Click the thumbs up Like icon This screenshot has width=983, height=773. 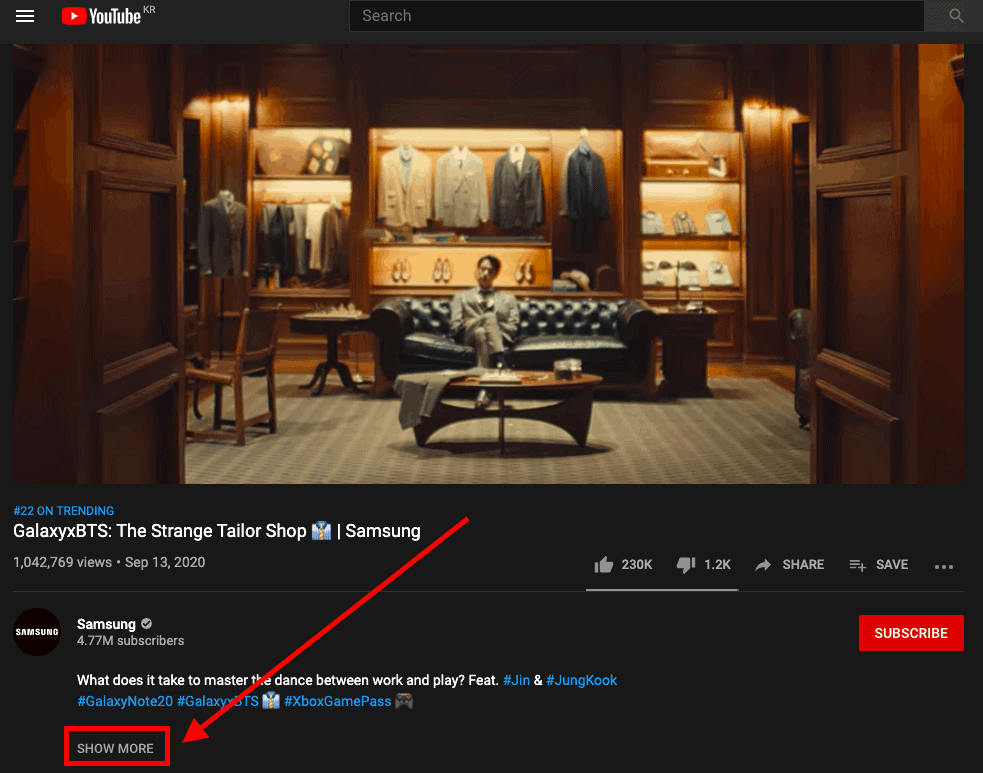tap(604, 564)
